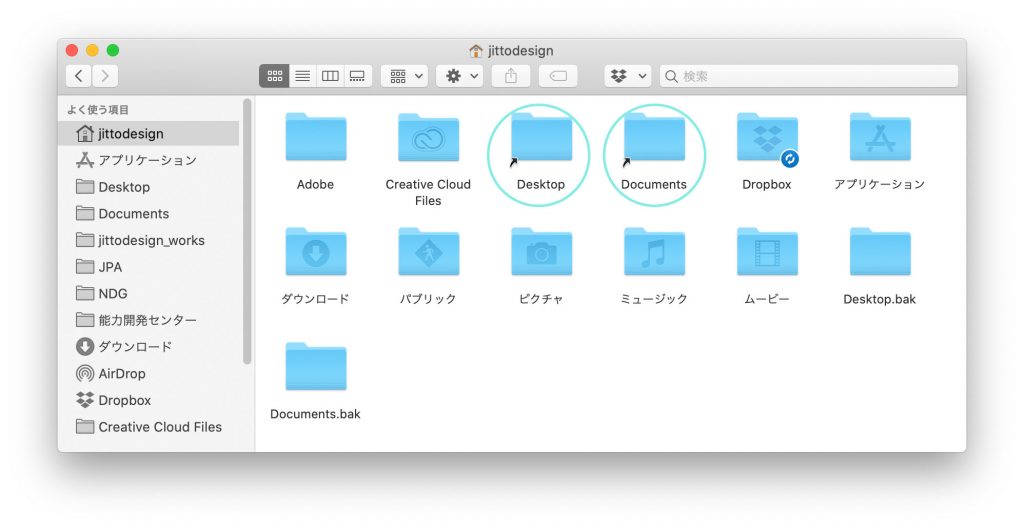1024x528 pixels.
Task: Select the Documents.bak folder
Action: pos(315,366)
